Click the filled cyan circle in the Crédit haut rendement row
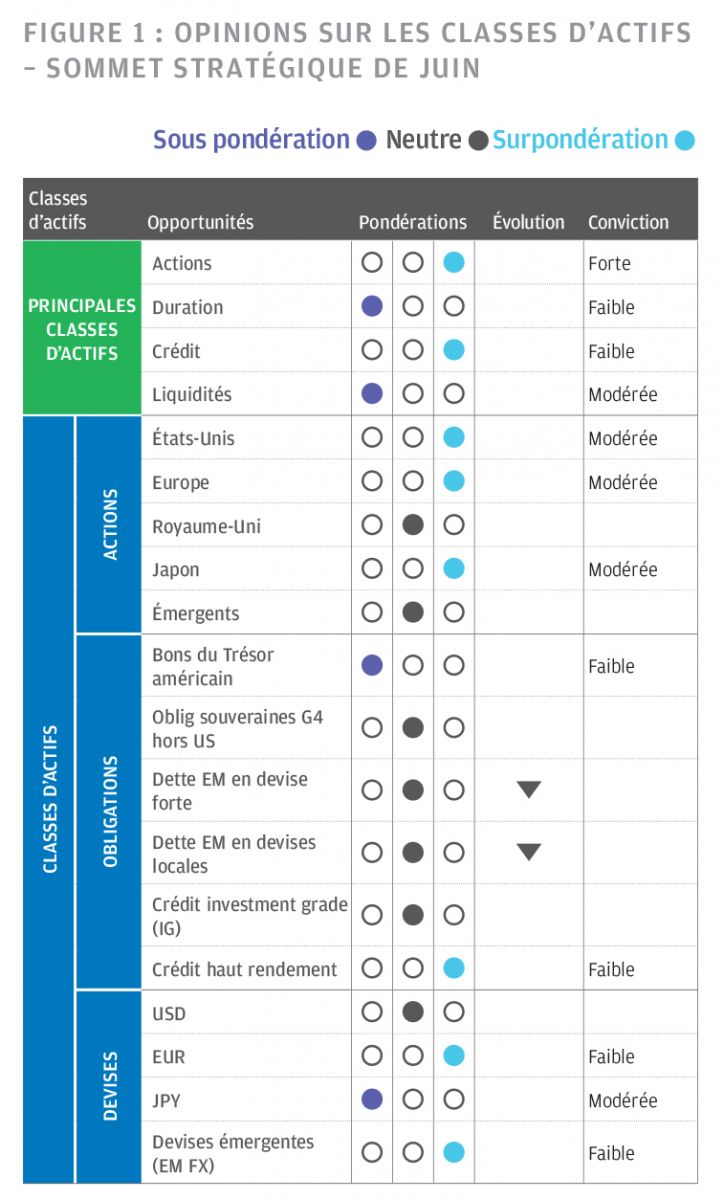This screenshot has height=1200, width=724. [454, 968]
